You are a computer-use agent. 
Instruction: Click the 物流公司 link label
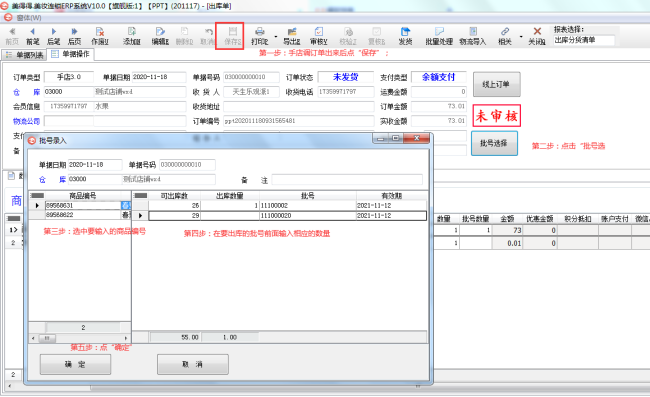(27, 121)
